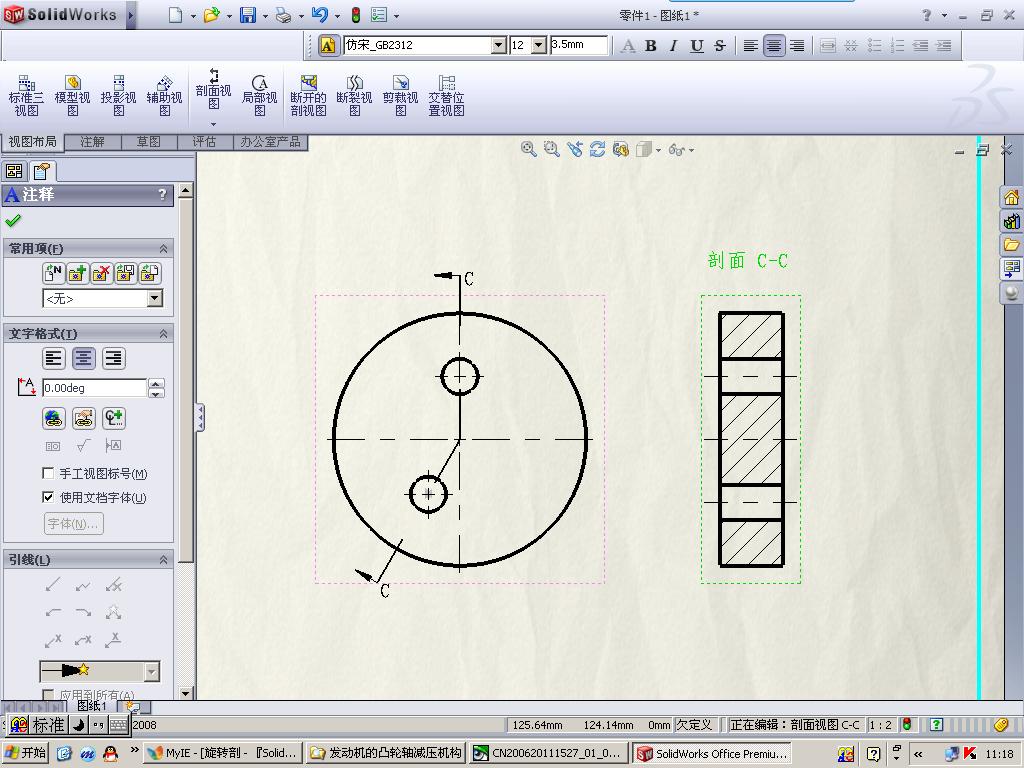Collapse the 文字格式 (Text Format) section
This screenshot has height=768, width=1024.
[163, 334]
